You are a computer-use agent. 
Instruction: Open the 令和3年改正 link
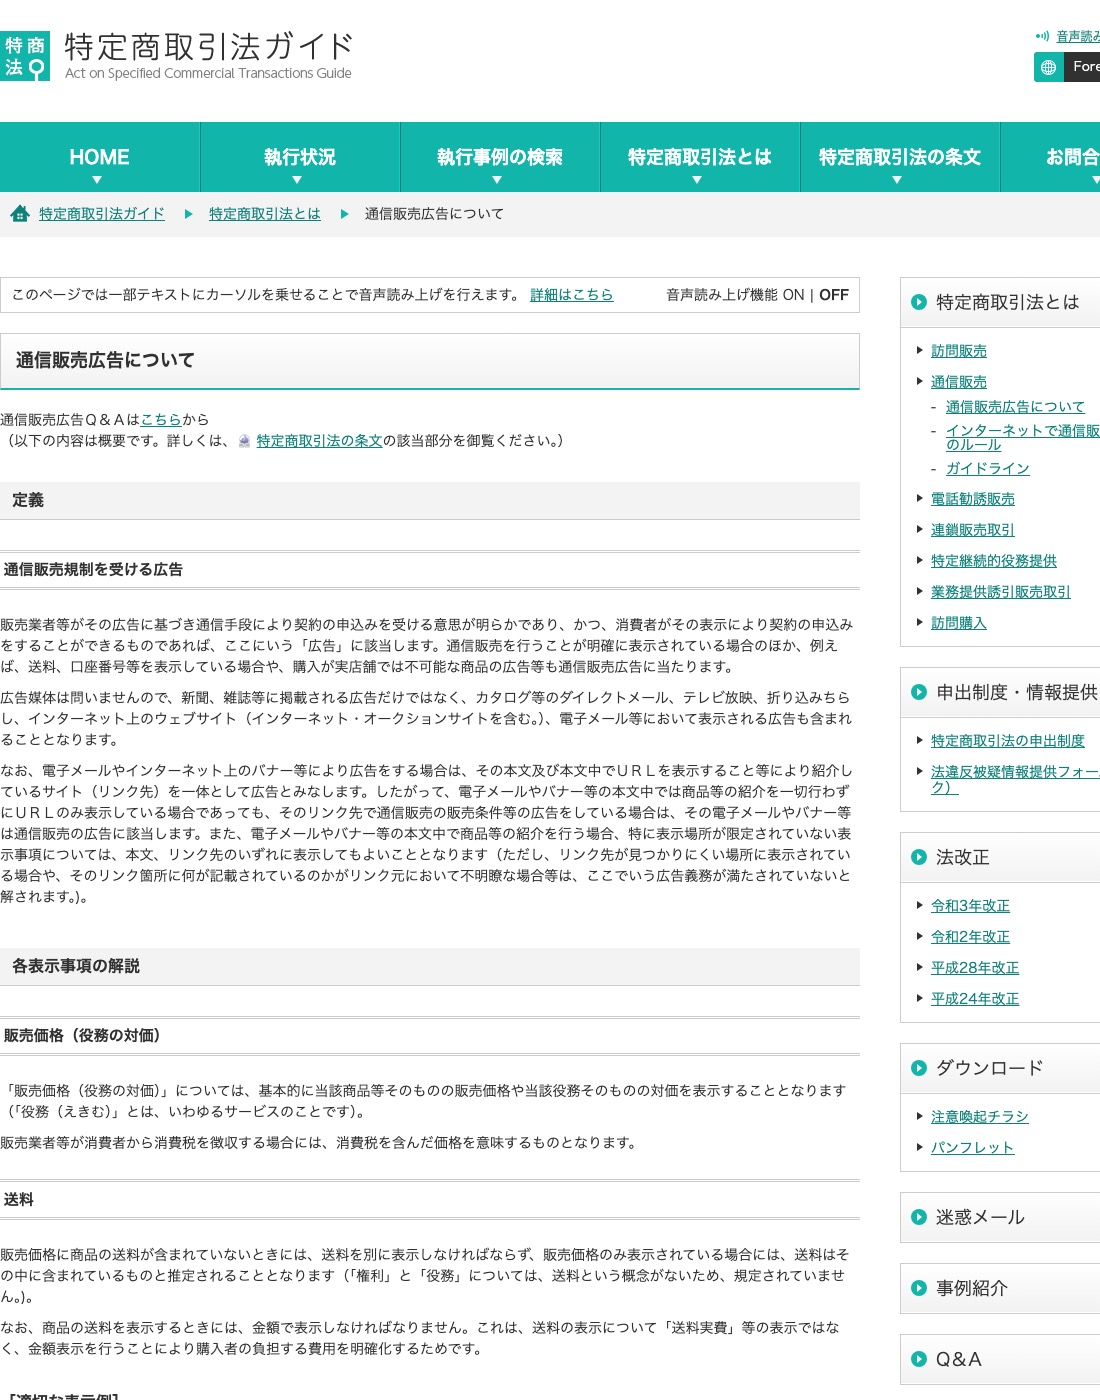coord(970,906)
